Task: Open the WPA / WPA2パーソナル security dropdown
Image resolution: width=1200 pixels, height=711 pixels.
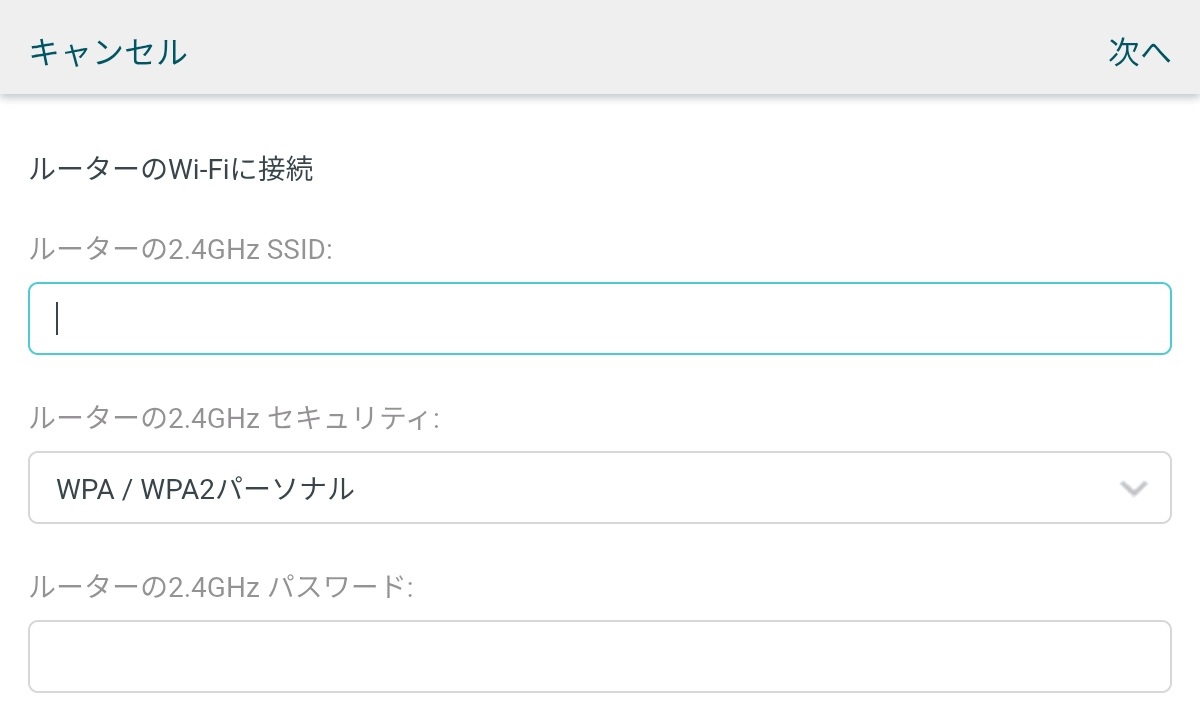Action: (x=600, y=488)
